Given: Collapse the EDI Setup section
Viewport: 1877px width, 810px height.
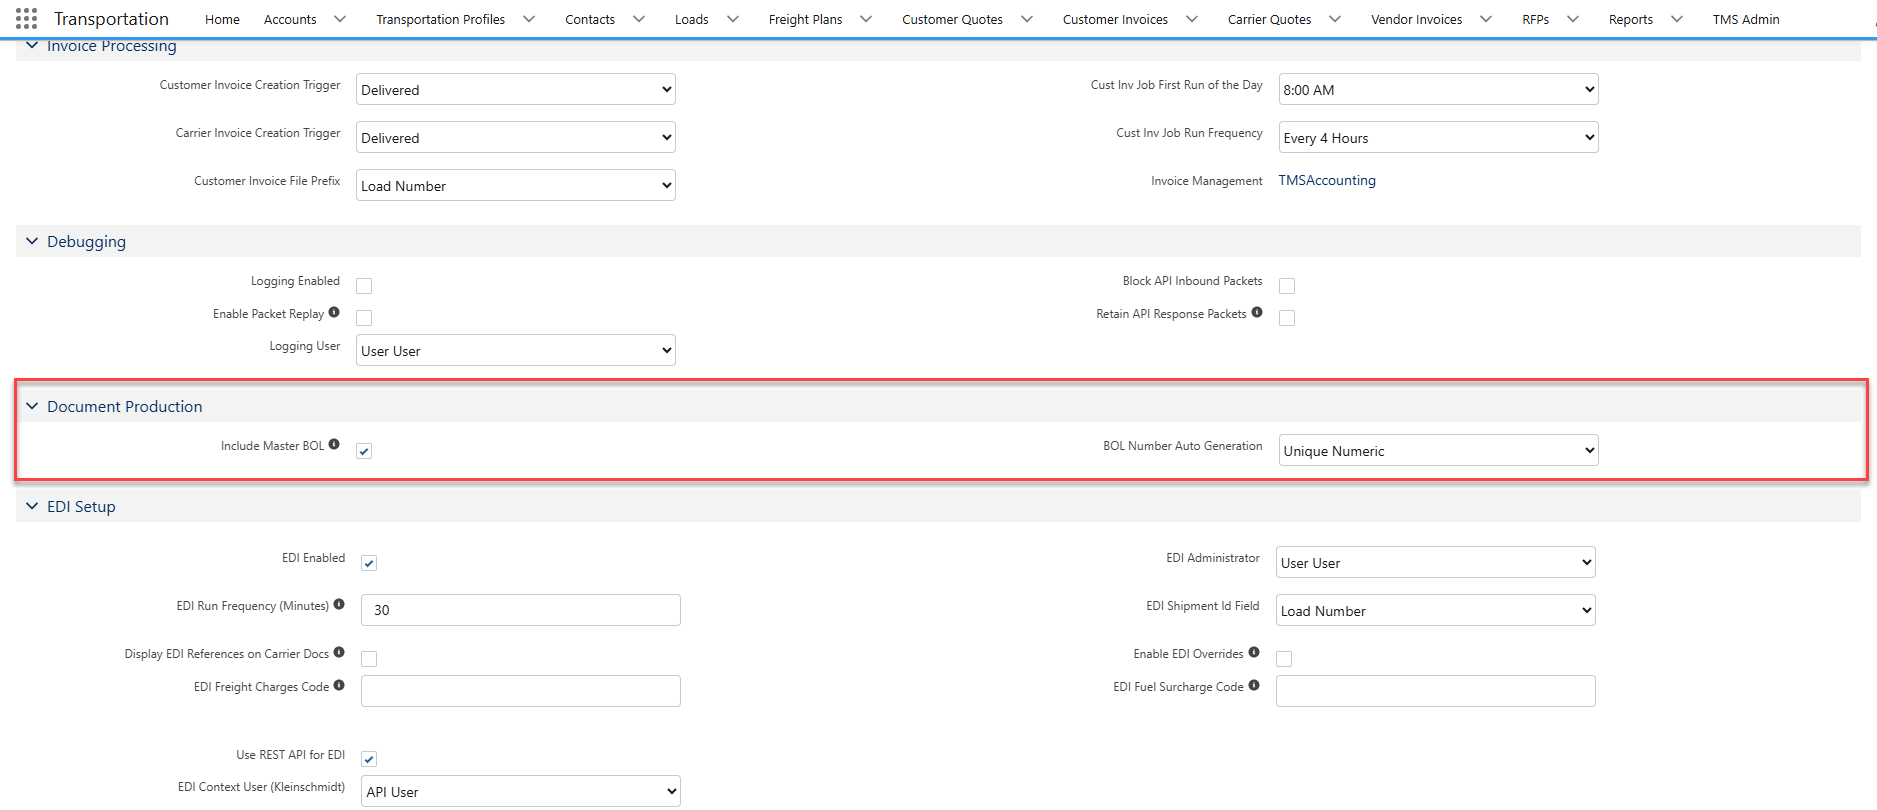Looking at the screenshot, I should [x=32, y=506].
